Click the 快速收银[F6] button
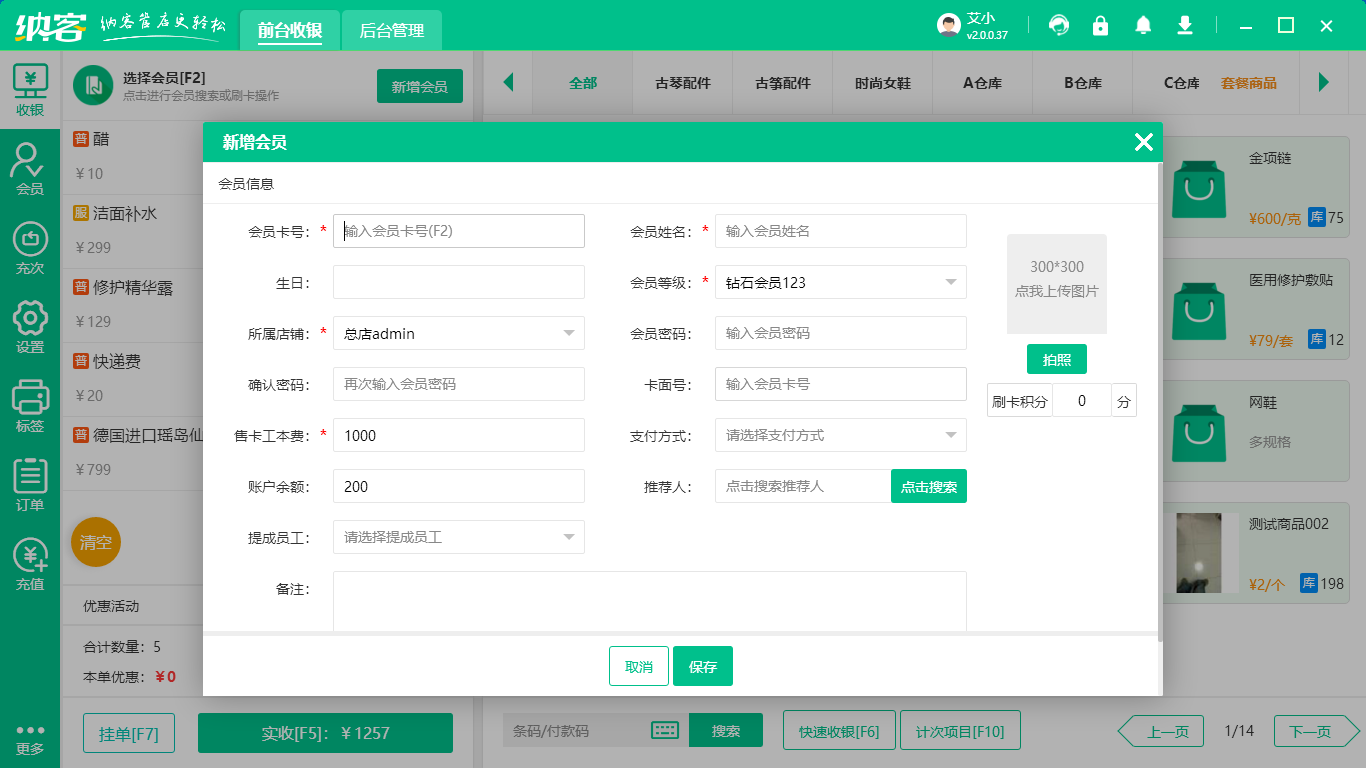This screenshot has height=768, width=1366. pyautogui.click(x=839, y=731)
